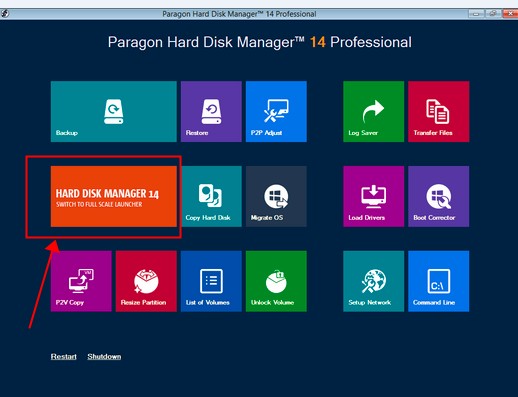Launch the Migrate OS tool

[276, 196]
